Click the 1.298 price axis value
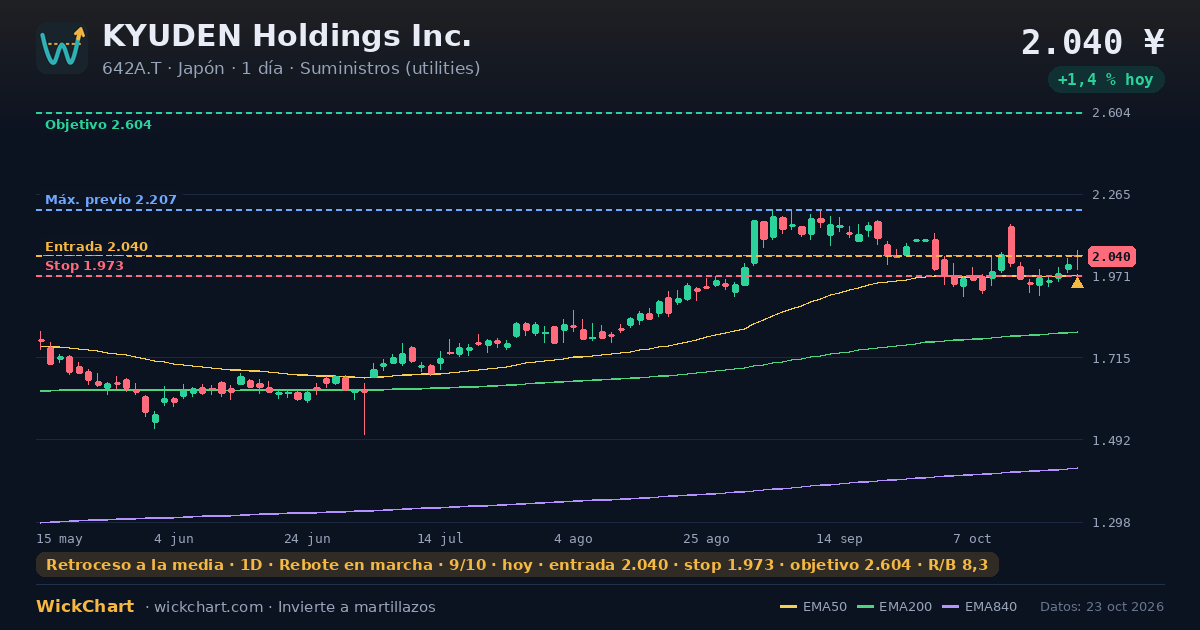Viewport: 1200px width, 630px height. pos(1112,522)
